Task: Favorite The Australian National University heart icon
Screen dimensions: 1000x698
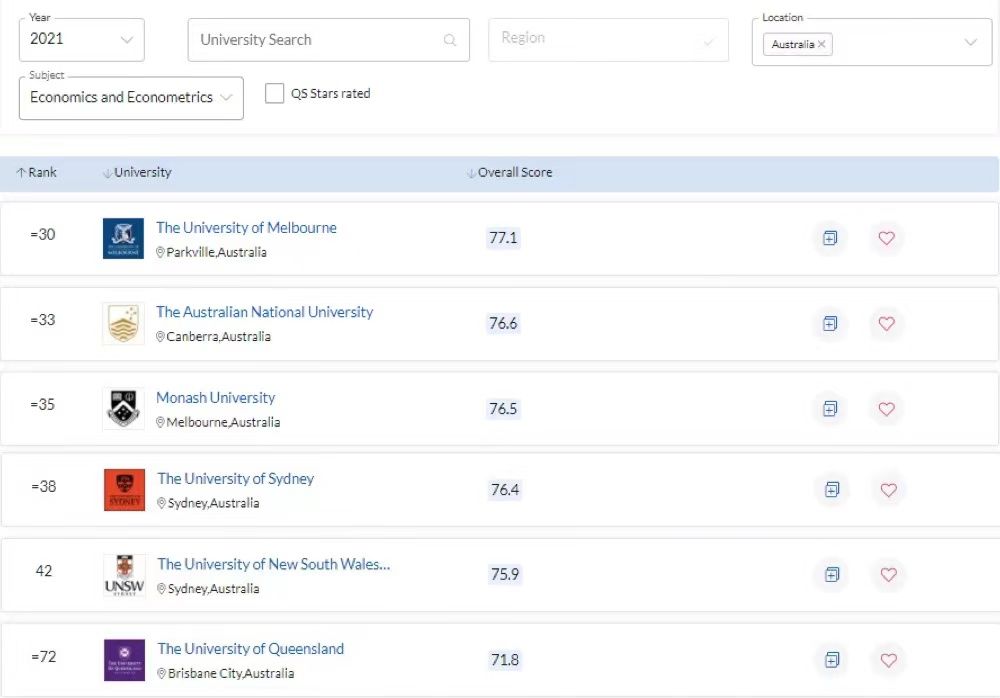Action: tap(886, 323)
